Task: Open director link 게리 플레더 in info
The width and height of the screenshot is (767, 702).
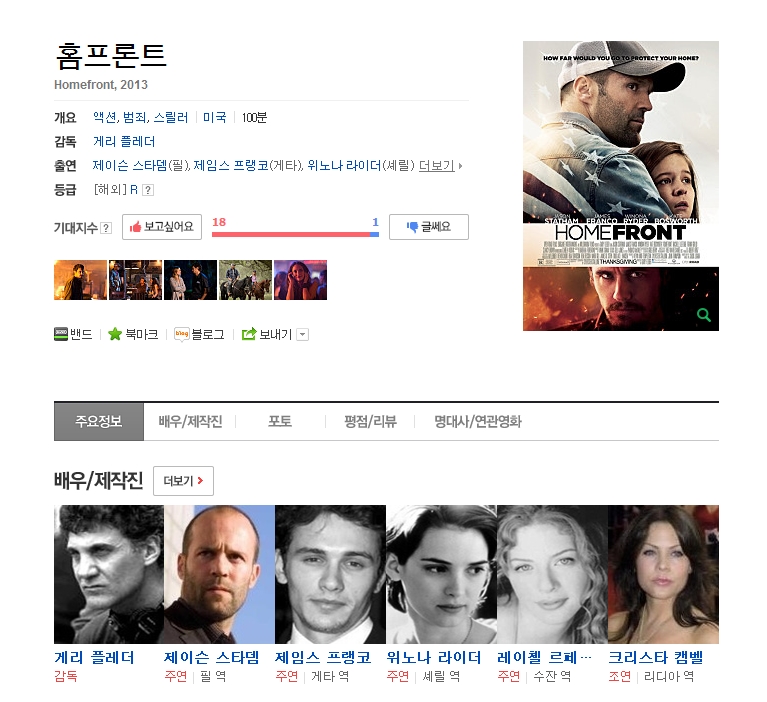Action: [x=124, y=142]
